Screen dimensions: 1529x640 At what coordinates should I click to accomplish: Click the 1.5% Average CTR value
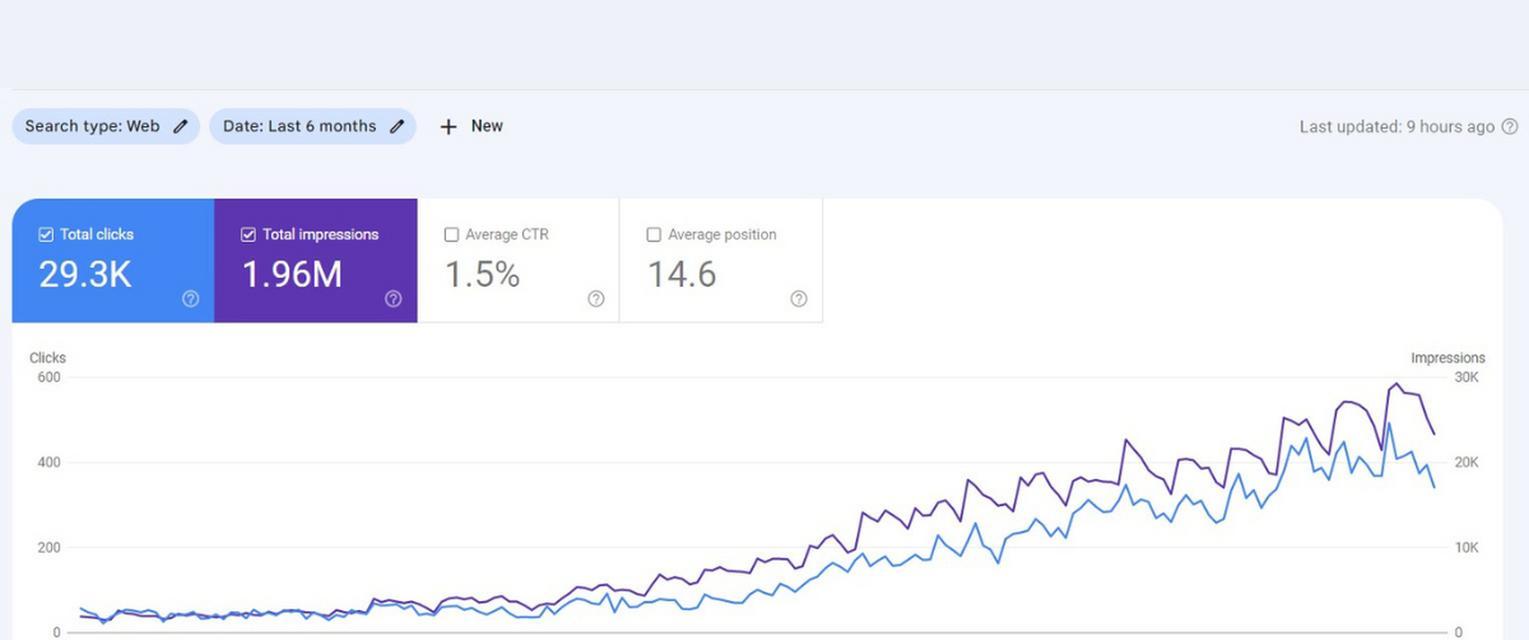point(482,274)
